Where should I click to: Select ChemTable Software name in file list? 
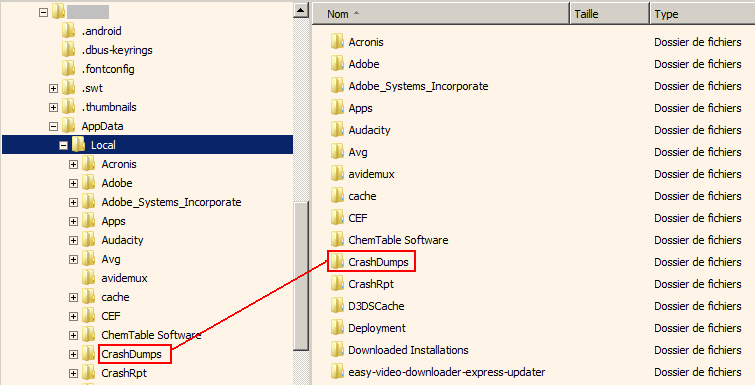pyautogui.click(x=398, y=240)
